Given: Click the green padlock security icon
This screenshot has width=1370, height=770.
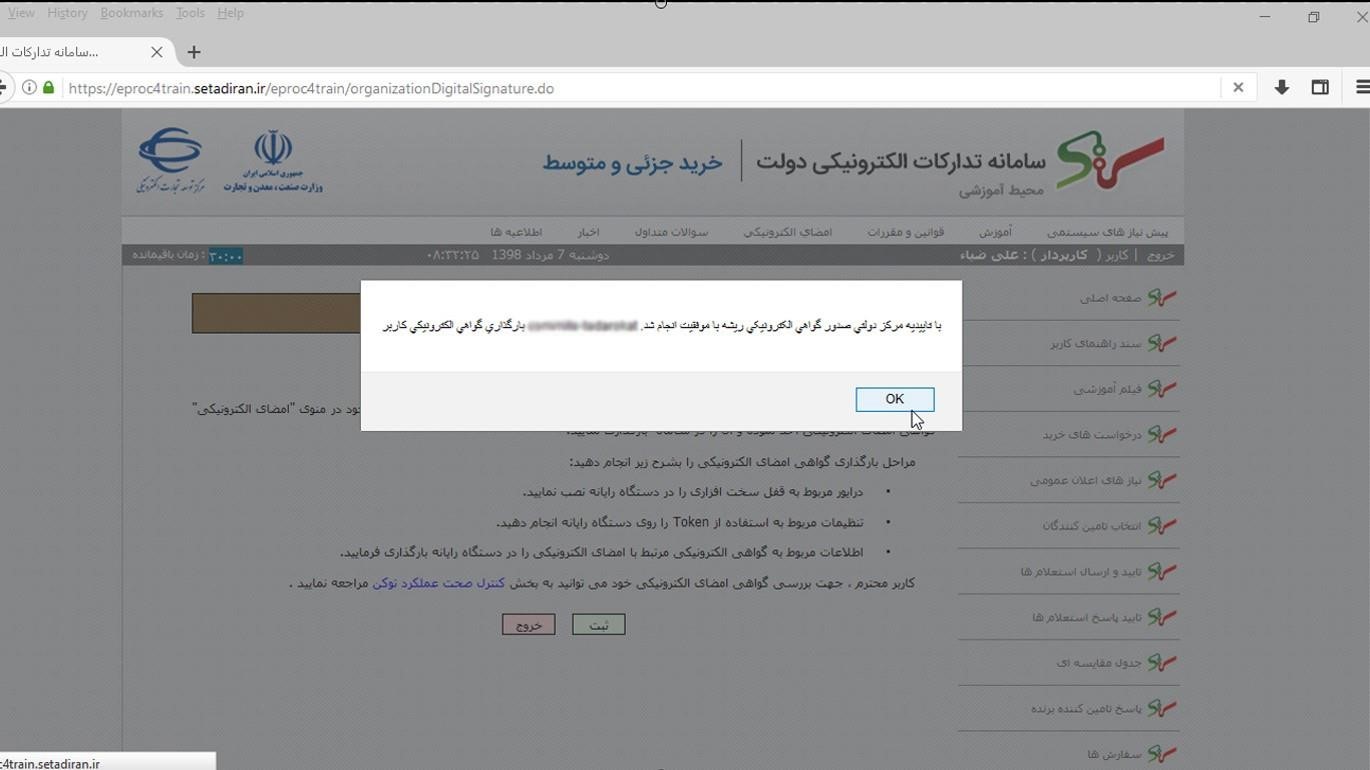Looking at the screenshot, I should pos(48,88).
